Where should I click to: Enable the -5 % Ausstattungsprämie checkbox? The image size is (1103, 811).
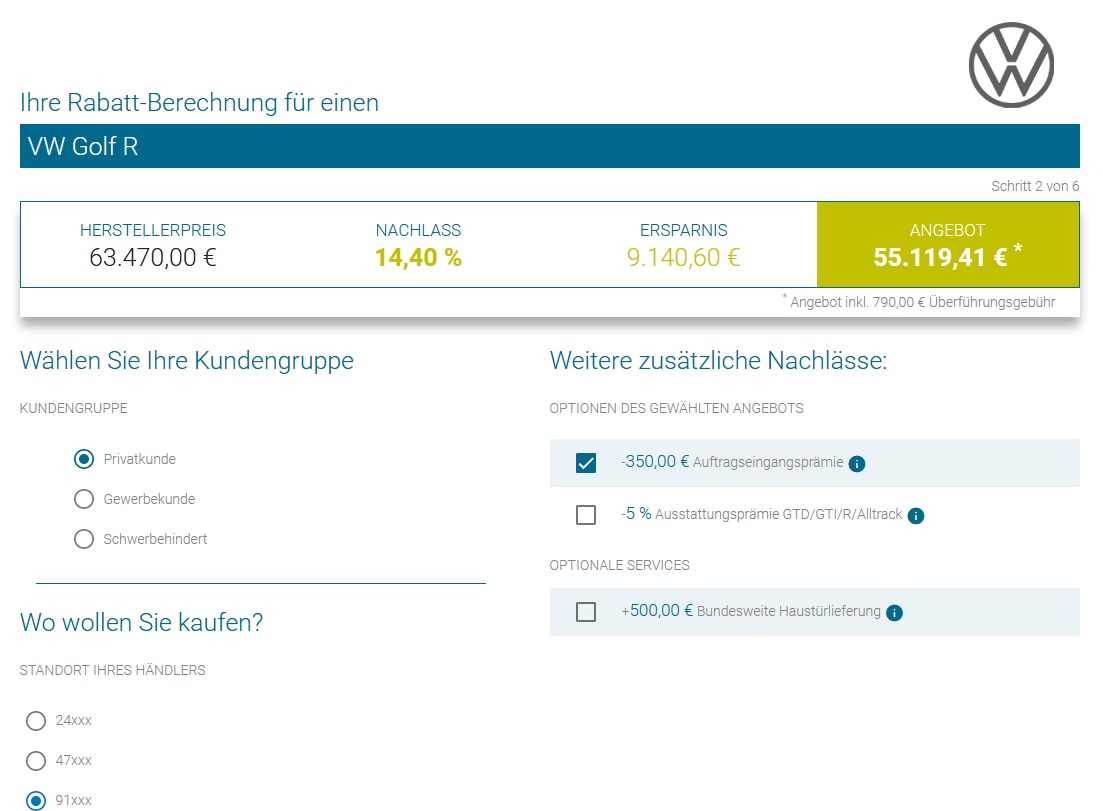586,515
